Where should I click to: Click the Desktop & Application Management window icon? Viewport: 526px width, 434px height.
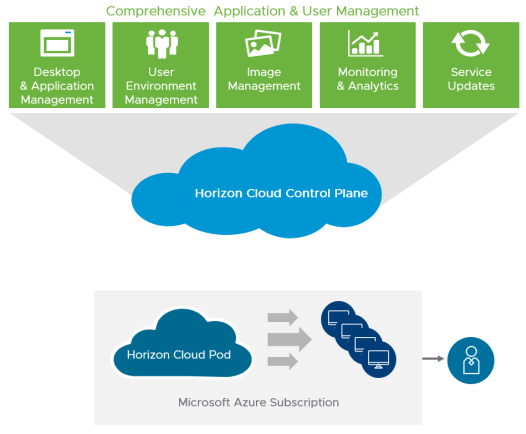click(x=57, y=43)
